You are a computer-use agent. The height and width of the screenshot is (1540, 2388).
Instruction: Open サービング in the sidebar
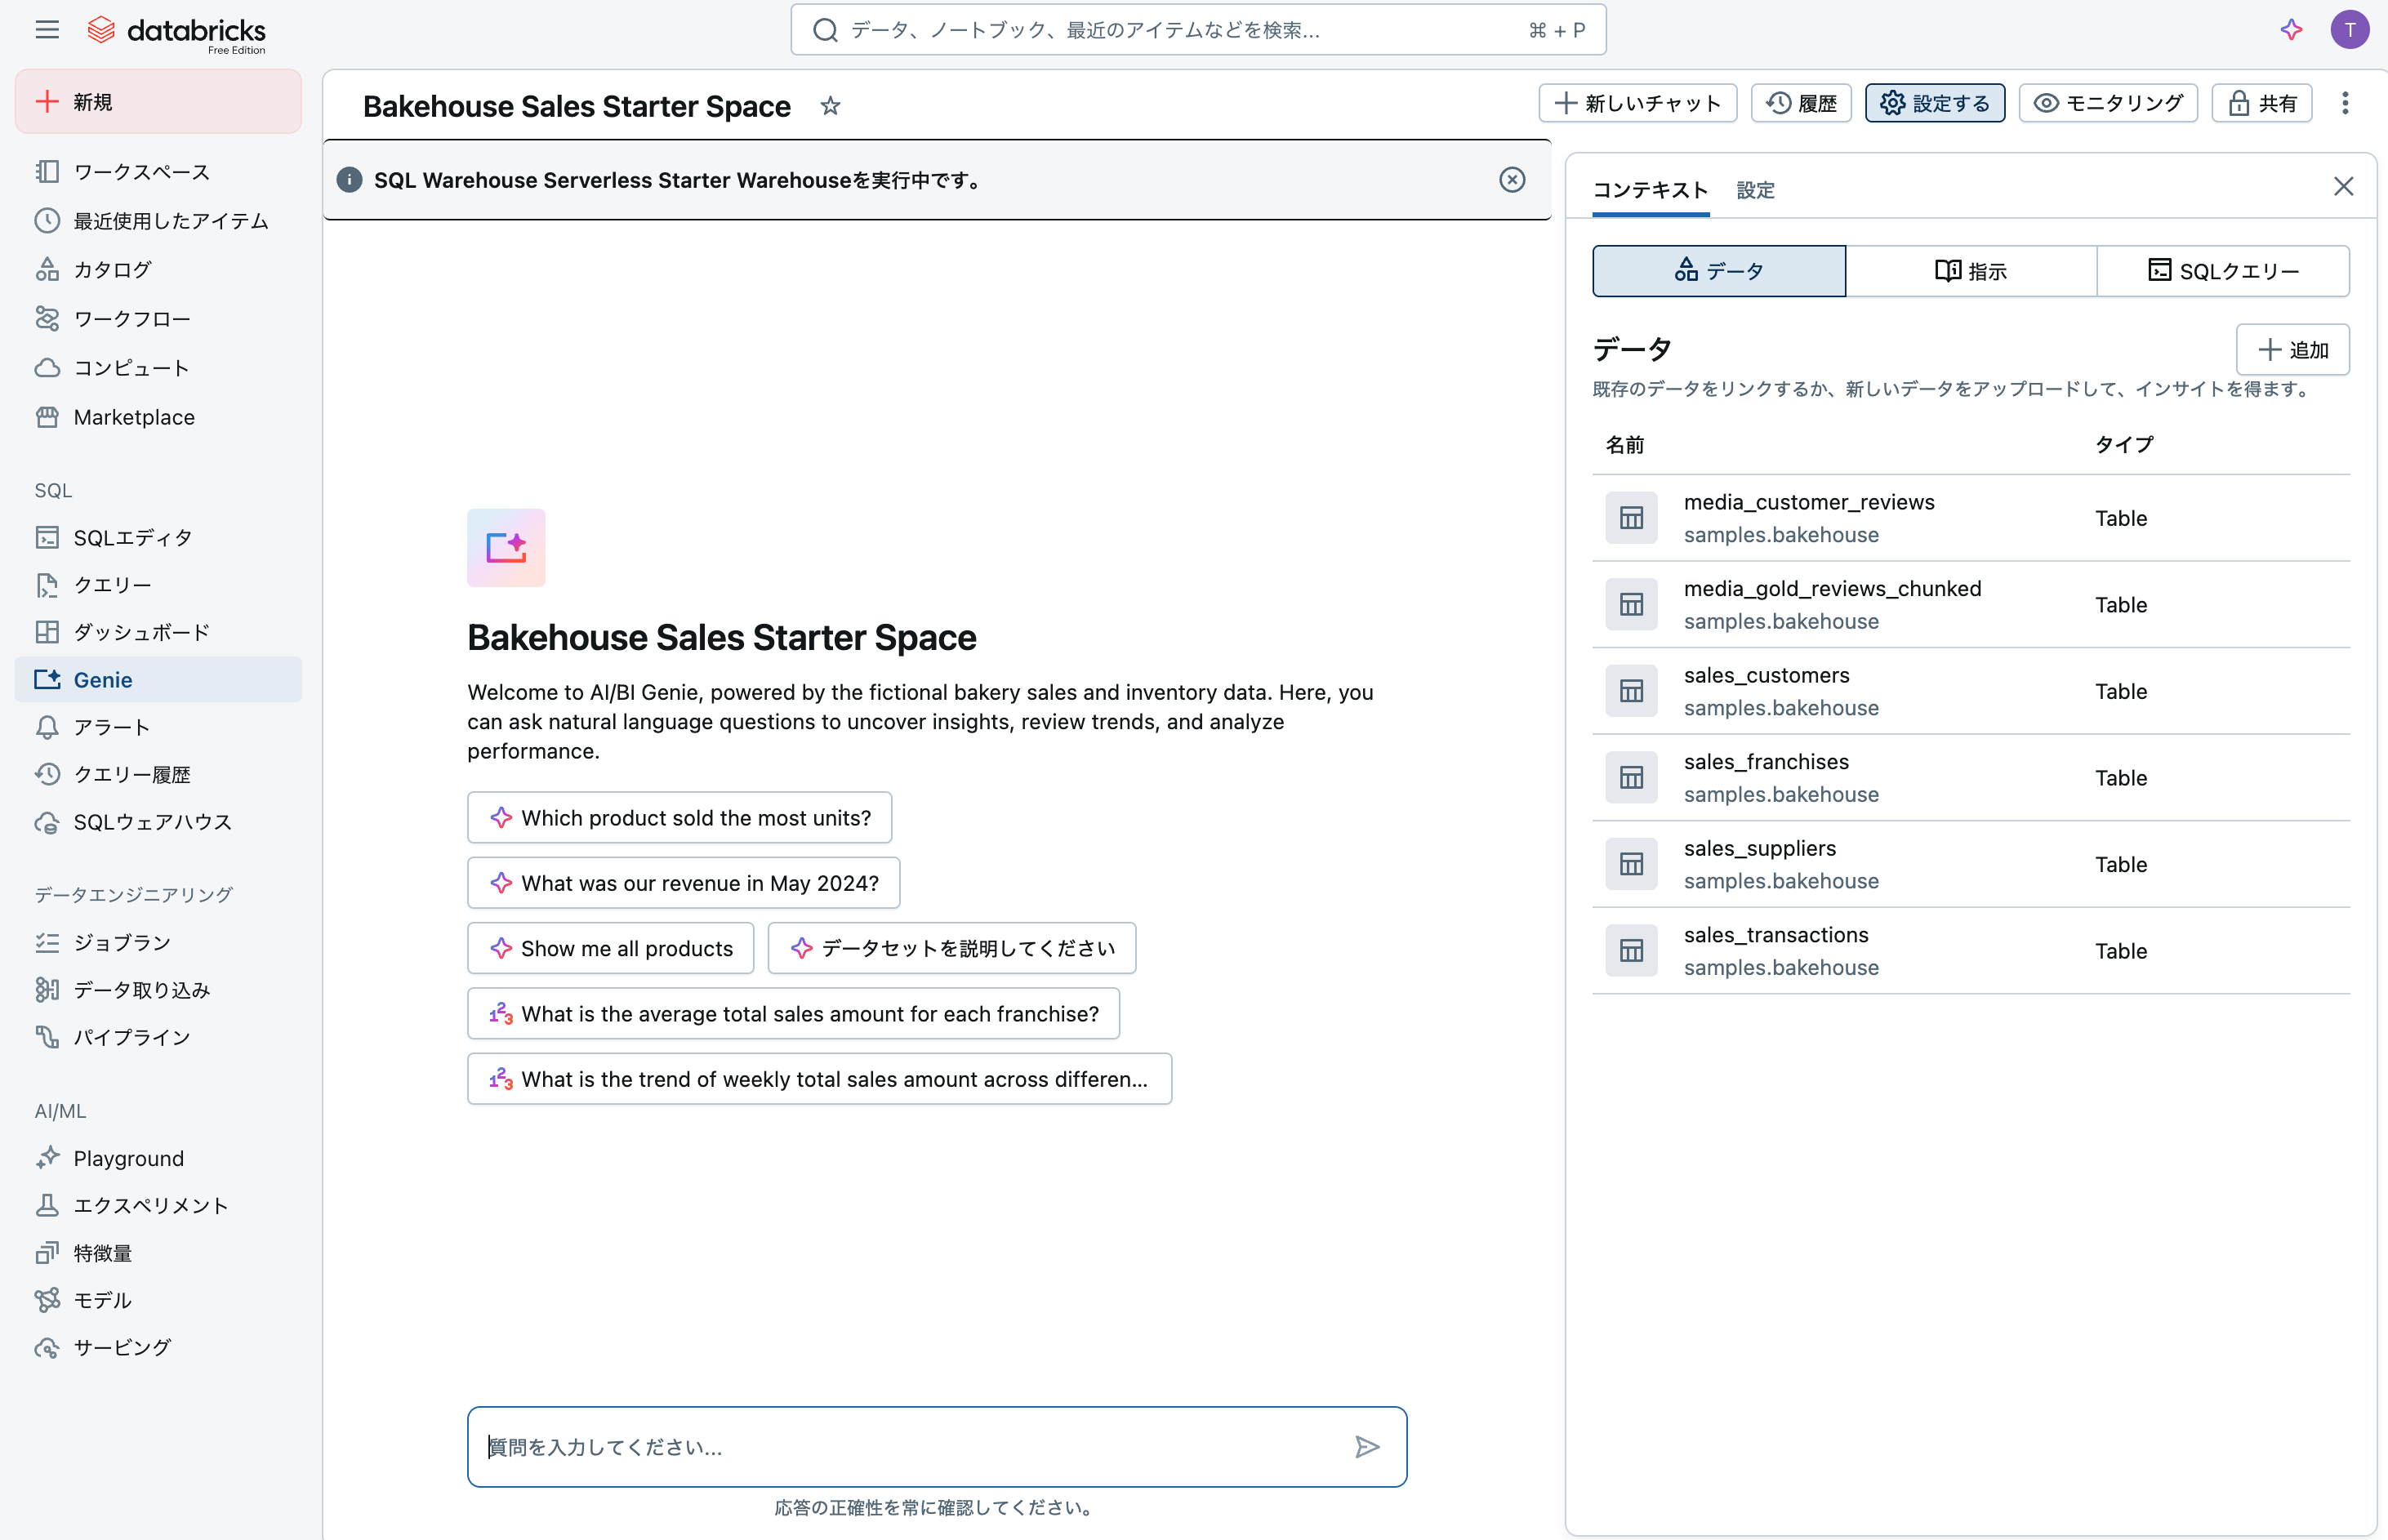(158, 1347)
